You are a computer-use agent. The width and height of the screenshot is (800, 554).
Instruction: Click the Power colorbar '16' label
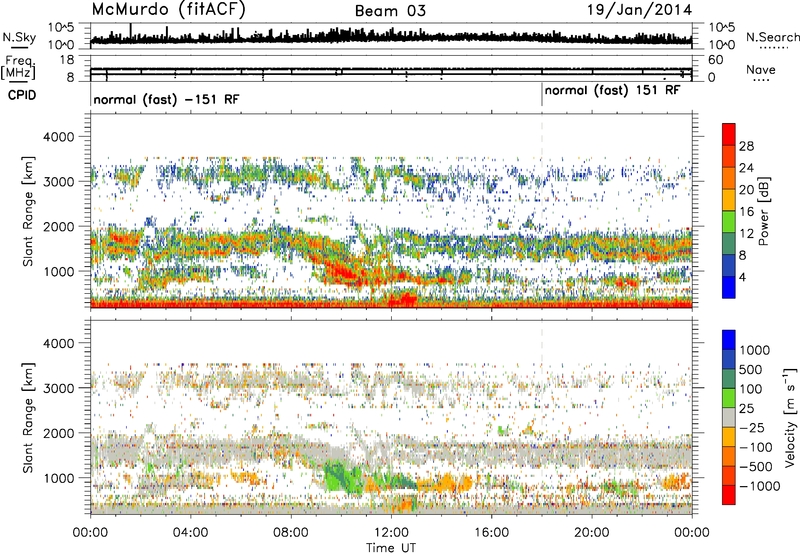click(x=746, y=212)
